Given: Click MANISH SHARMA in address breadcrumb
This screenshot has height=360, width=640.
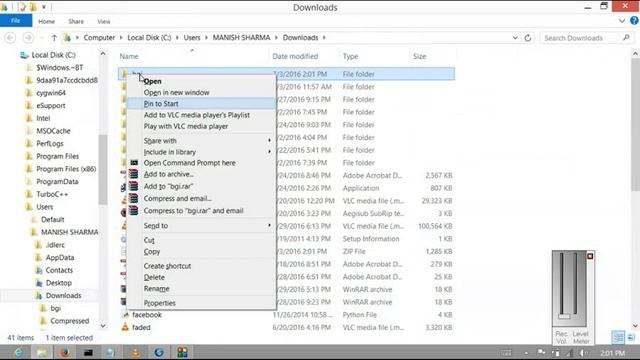Looking at the screenshot, I should click(x=241, y=38).
